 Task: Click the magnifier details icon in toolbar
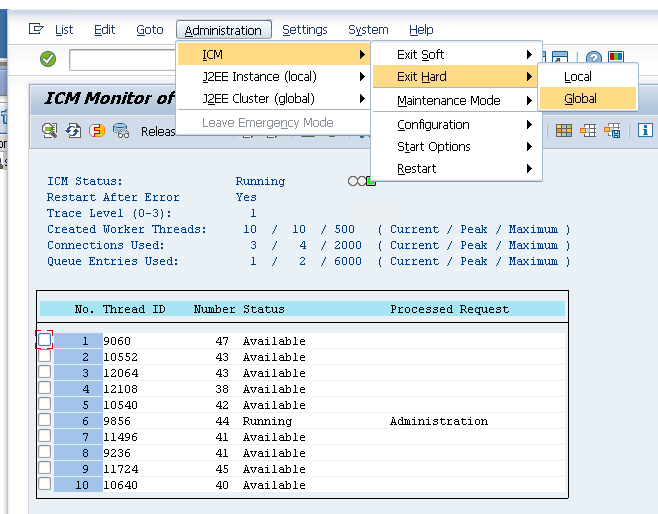(49, 131)
